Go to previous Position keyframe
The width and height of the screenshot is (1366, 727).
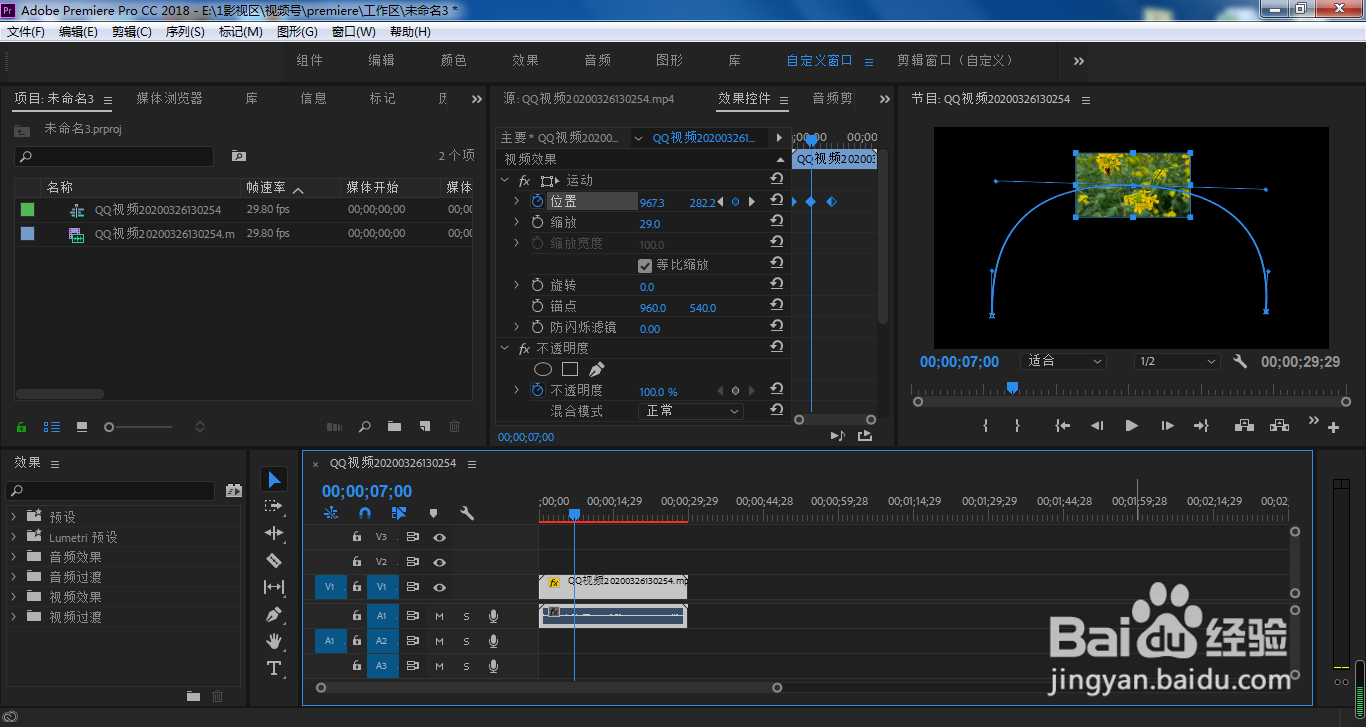pos(720,202)
